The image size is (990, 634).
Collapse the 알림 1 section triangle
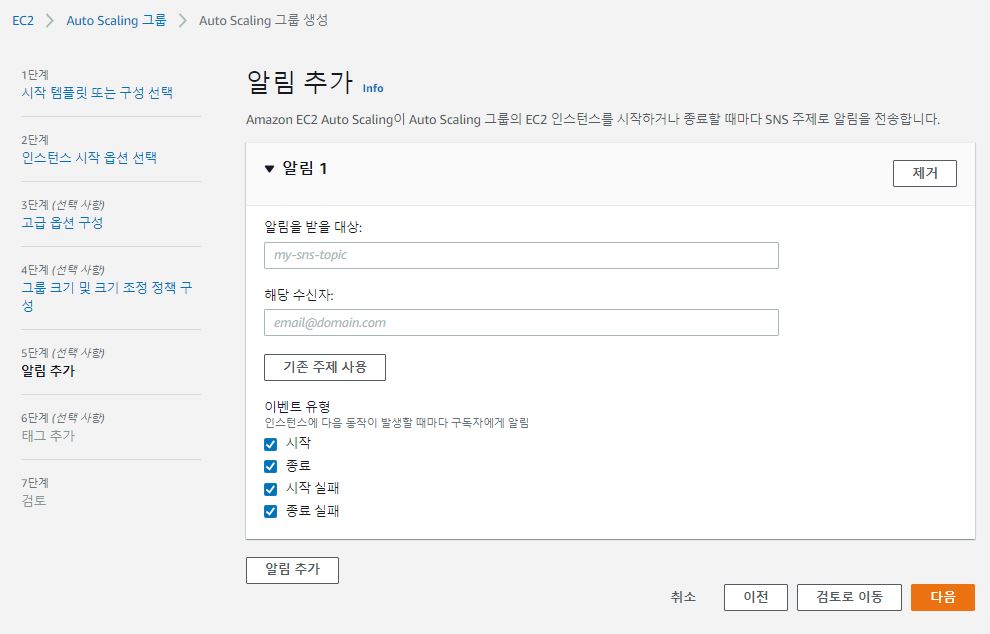(x=270, y=169)
